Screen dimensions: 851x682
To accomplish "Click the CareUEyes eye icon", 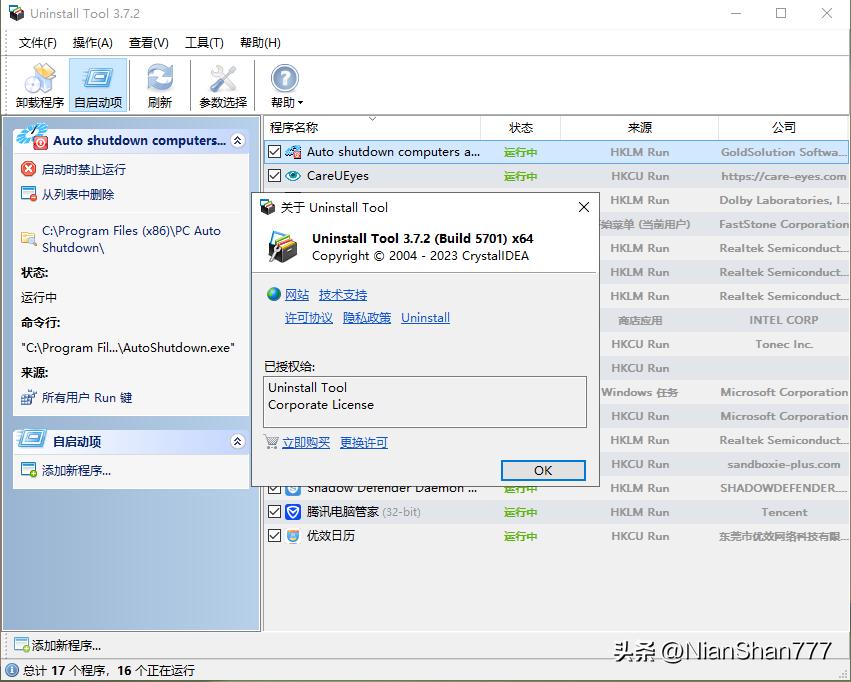I will [293, 176].
